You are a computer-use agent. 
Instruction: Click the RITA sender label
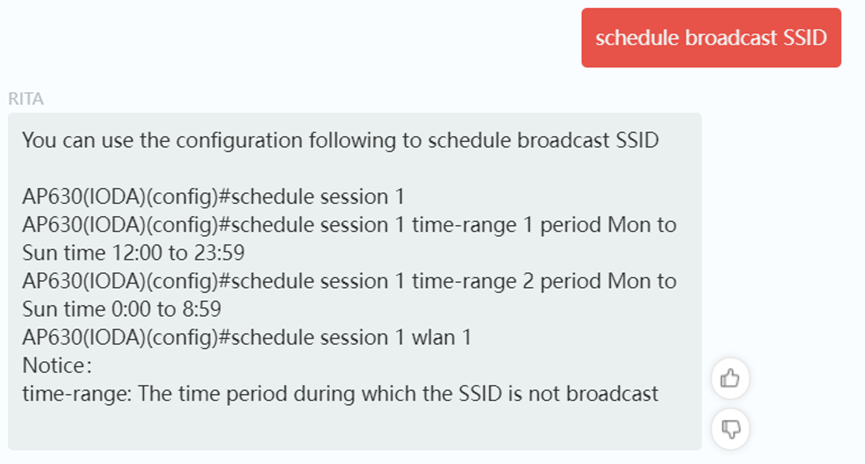point(26,99)
